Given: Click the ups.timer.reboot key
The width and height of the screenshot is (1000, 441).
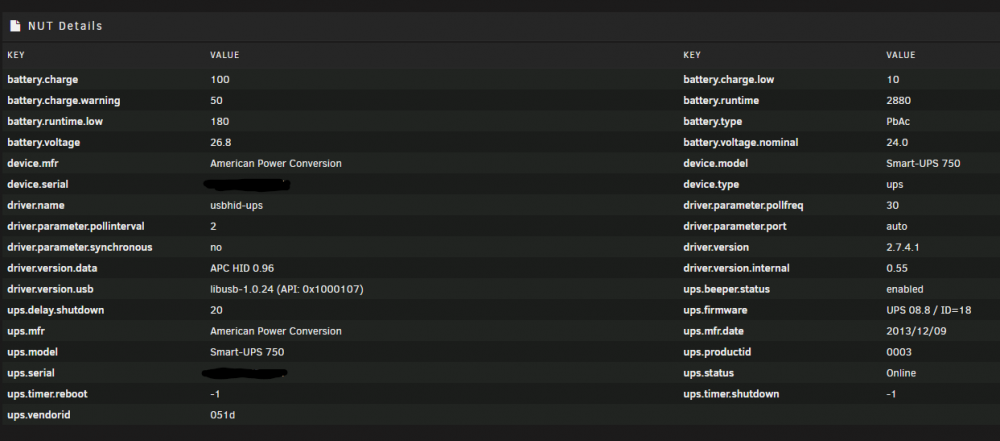Looking at the screenshot, I should coord(47,394).
